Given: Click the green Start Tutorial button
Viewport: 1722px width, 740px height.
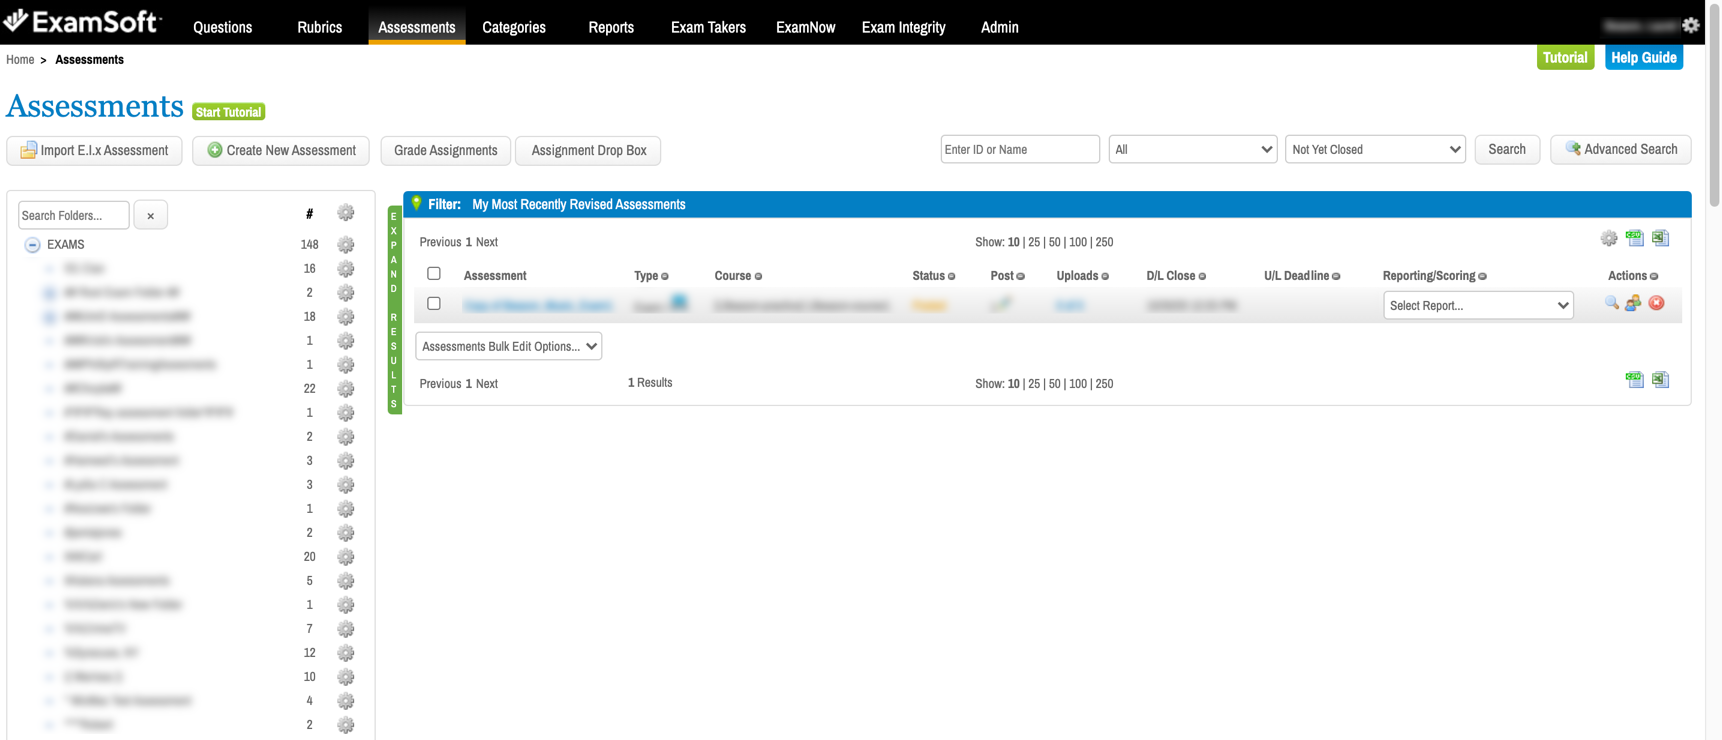Looking at the screenshot, I should click(x=229, y=112).
